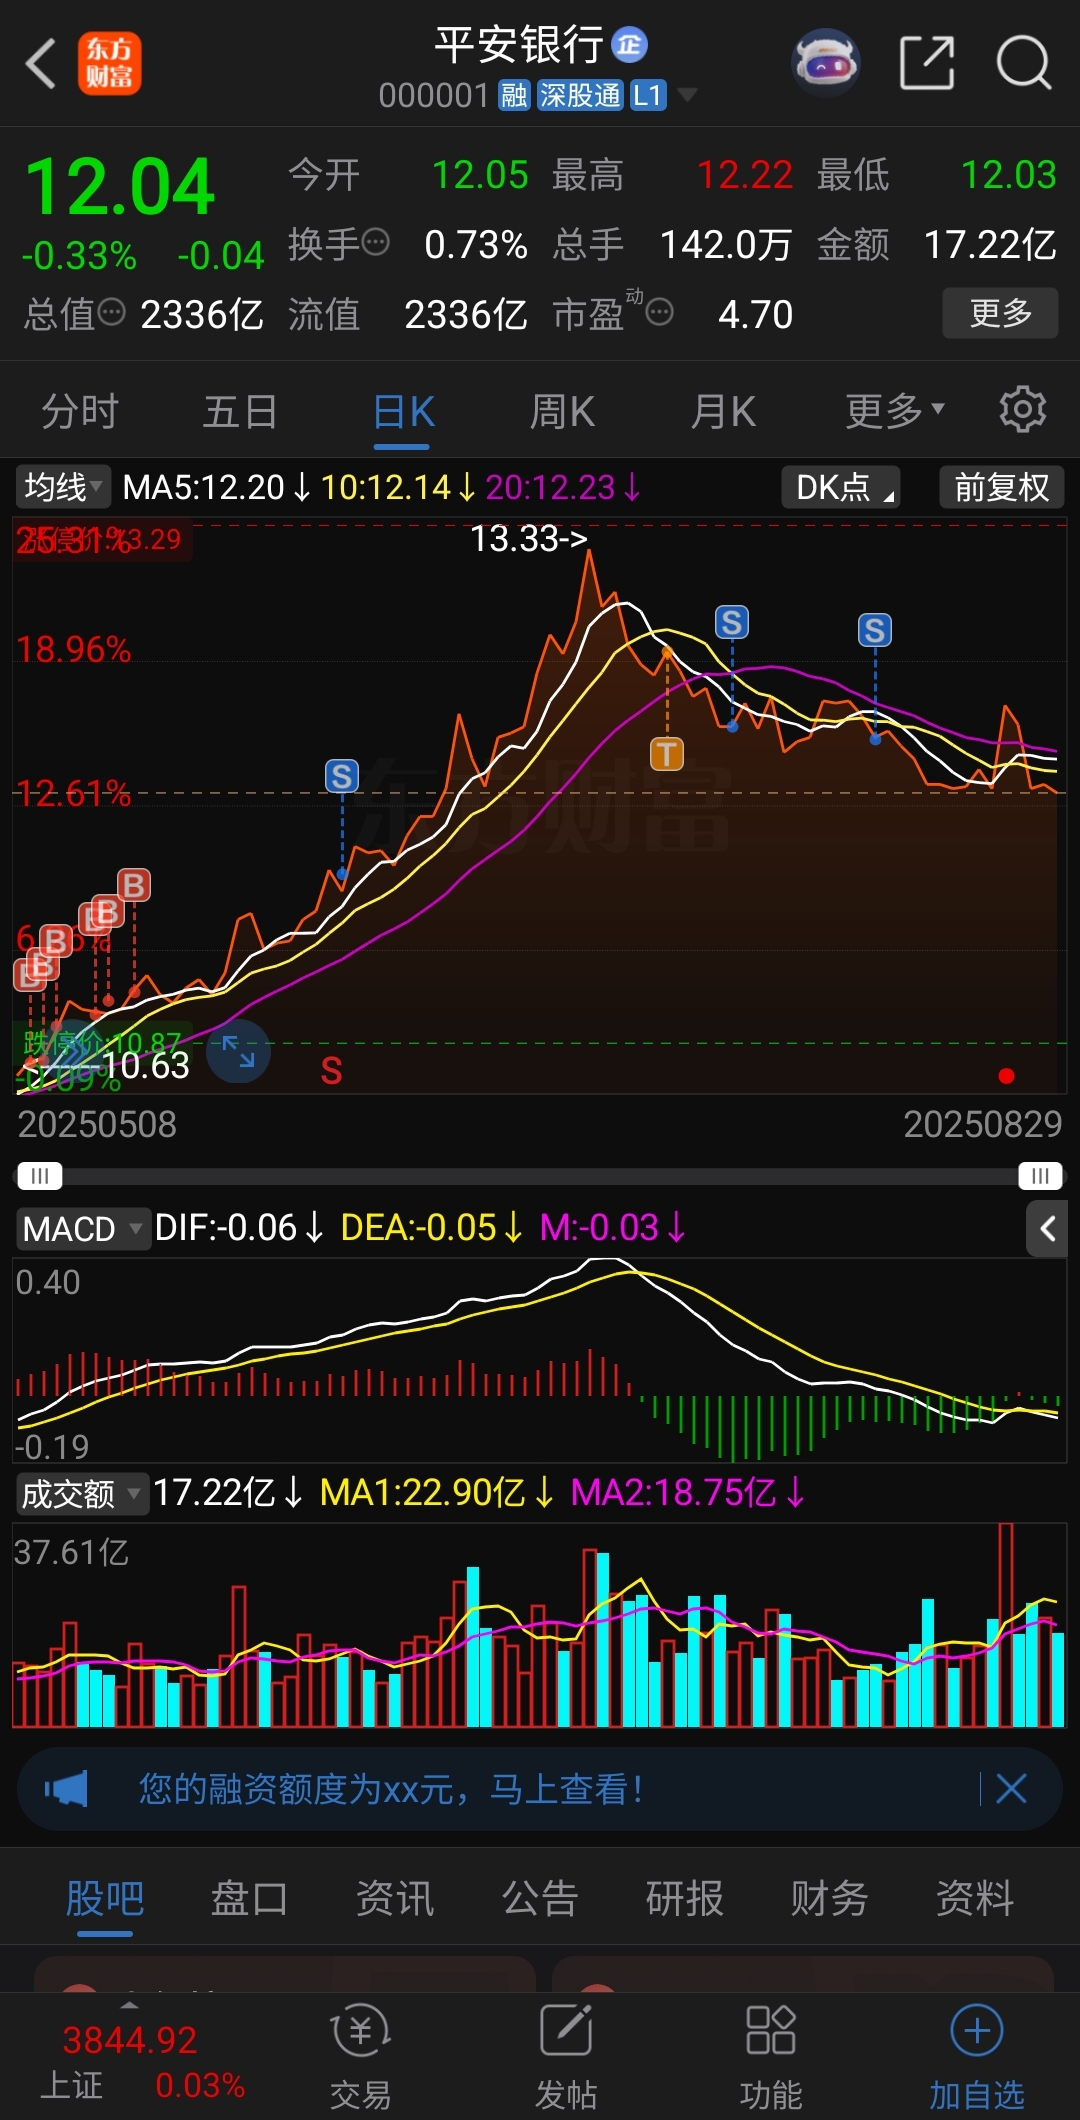Switch to 财务 tab

(829, 1898)
